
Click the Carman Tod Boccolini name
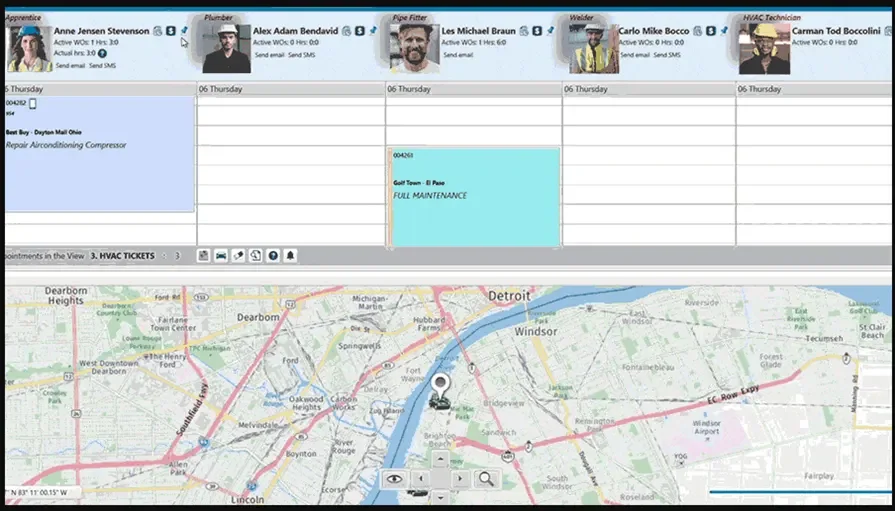(836, 31)
